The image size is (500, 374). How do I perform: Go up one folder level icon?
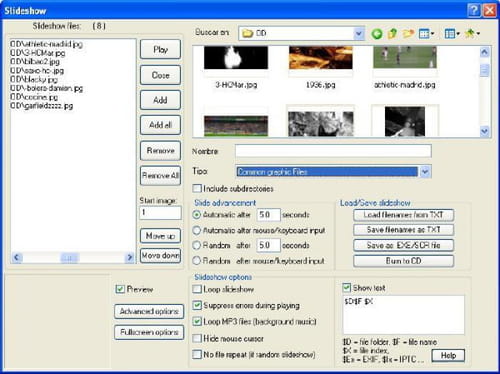392,33
